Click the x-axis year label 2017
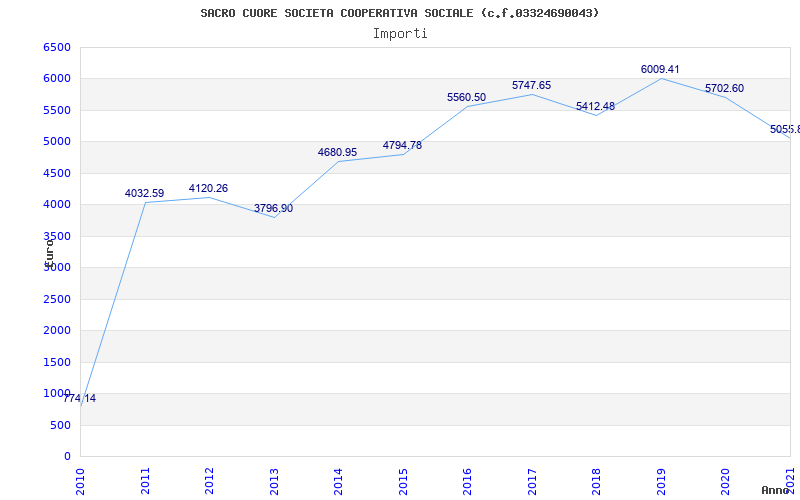This screenshot has height=500, width=800. pos(532,482)
